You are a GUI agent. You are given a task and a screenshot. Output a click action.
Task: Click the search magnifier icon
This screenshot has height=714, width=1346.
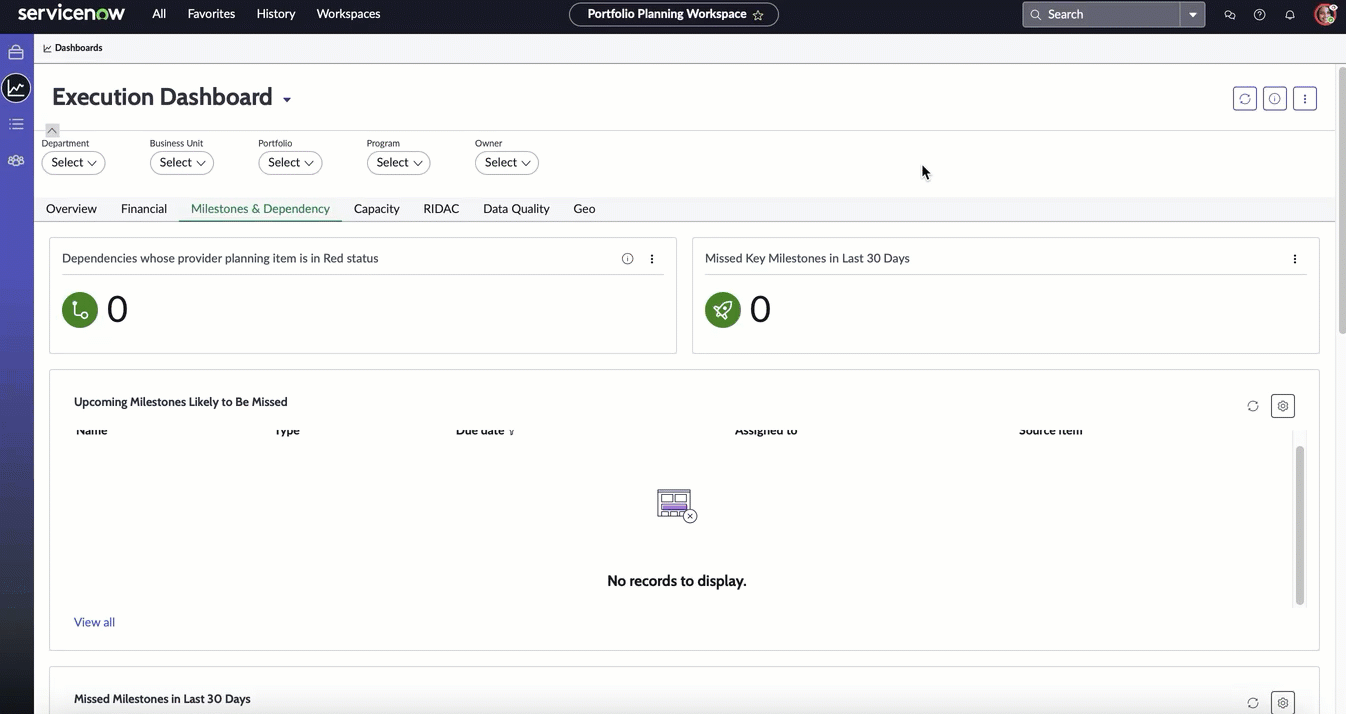pyautogui.click(x=1036, y=15)
